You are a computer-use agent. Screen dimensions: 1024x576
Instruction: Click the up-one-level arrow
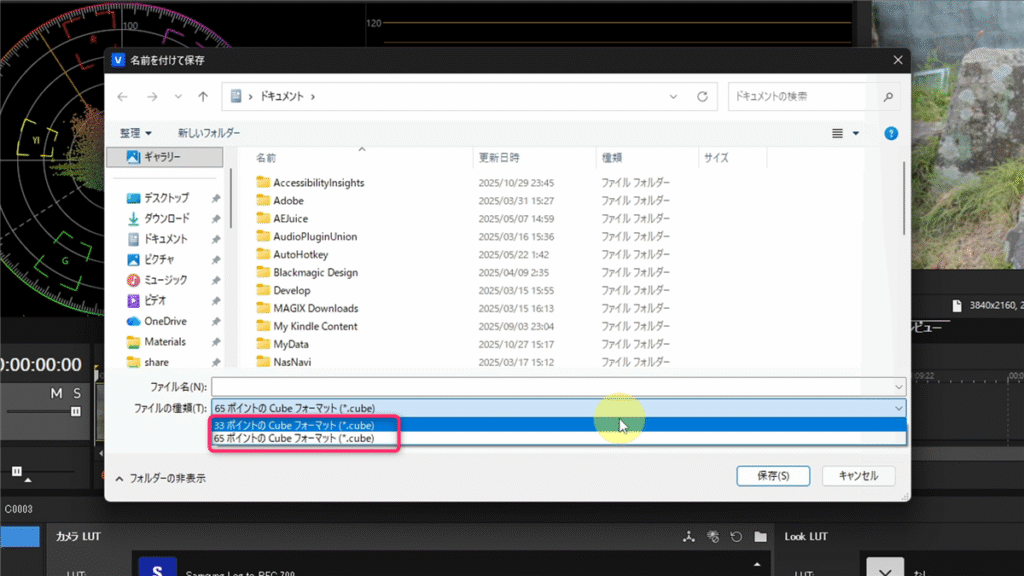click(203, 97)
